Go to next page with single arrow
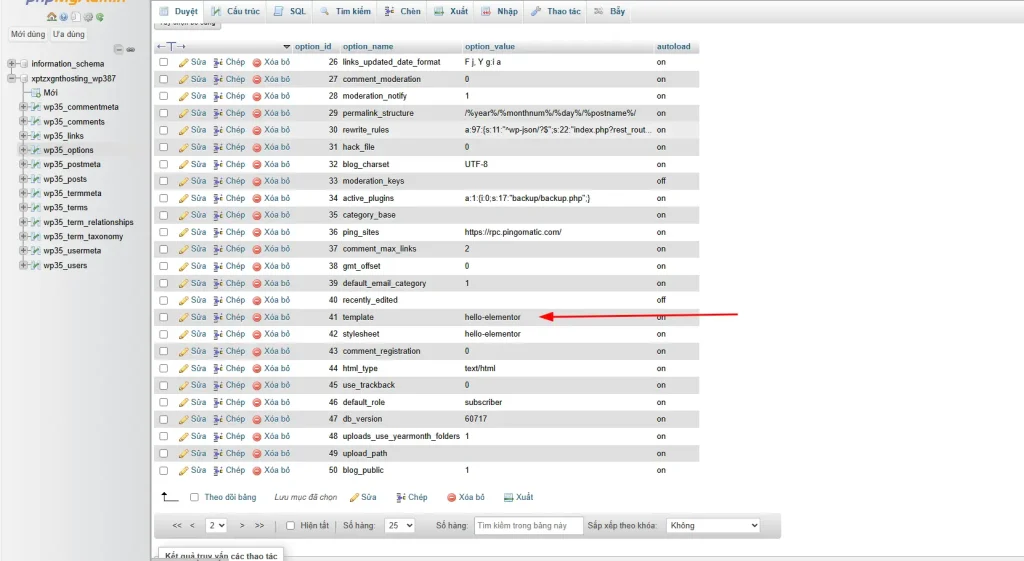 coord(242,526)
